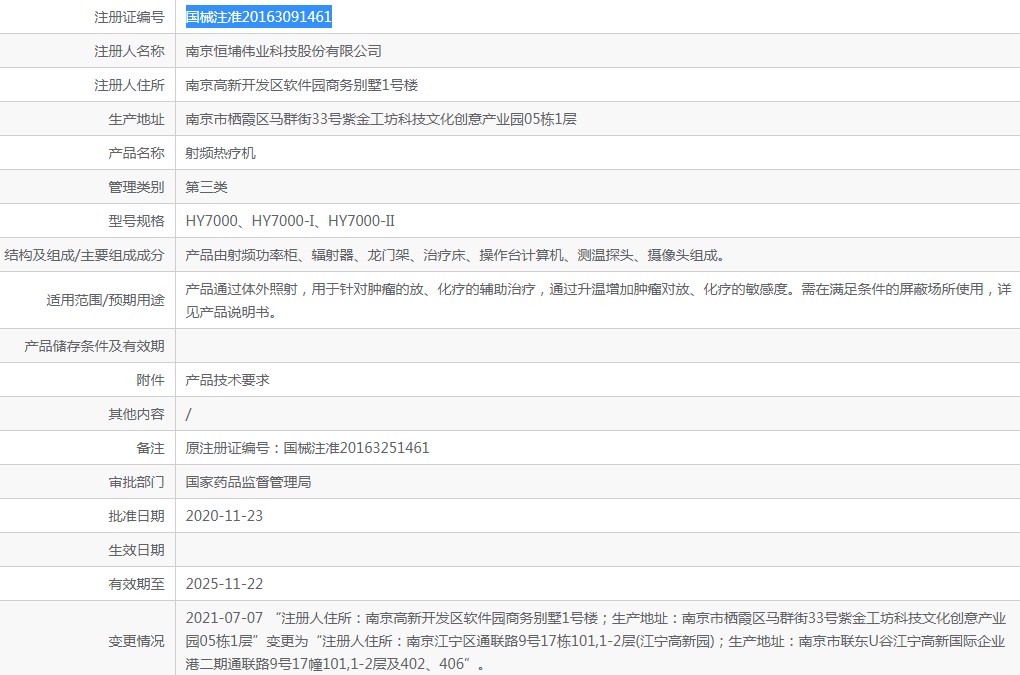Click the 其他内容 label
1020x675 pixels.
[x=136, y=414]
